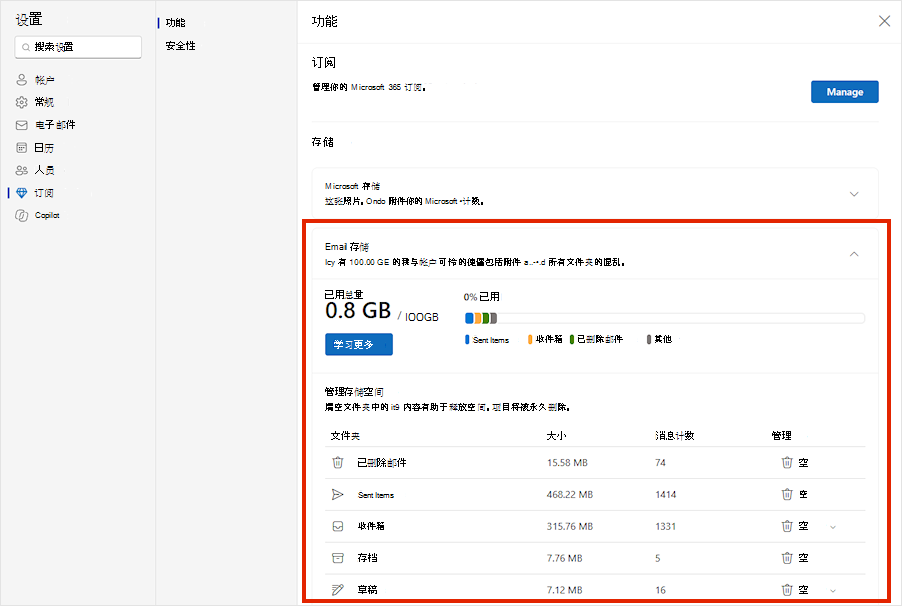Click the 15.58 MB size value
The width and height of the screenshot is (902, 606).
pos(567,463)
